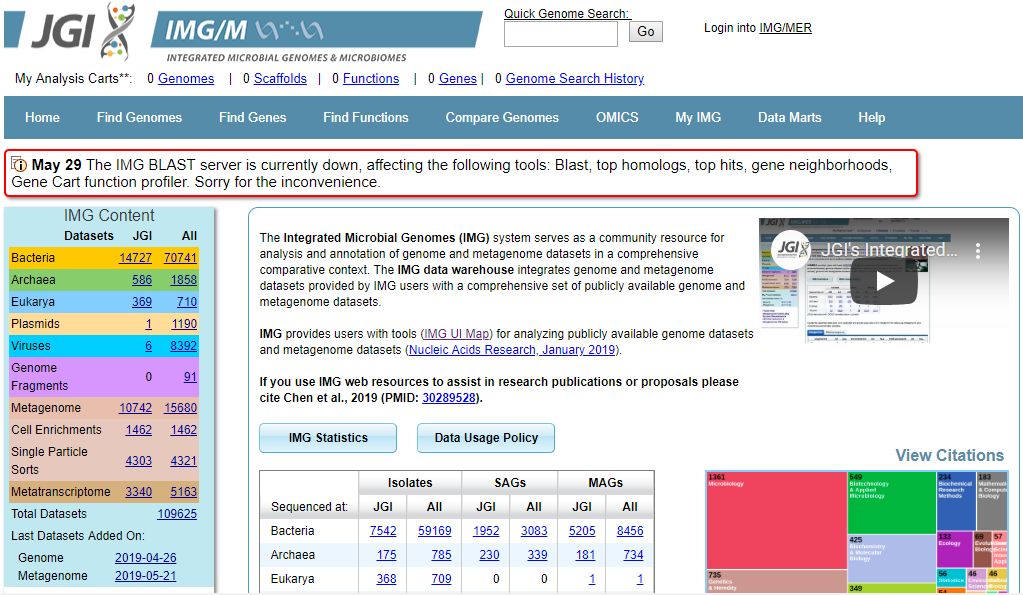Focus the Quick Genome Search field
The image size is (1023, 595).
[560, 34]
